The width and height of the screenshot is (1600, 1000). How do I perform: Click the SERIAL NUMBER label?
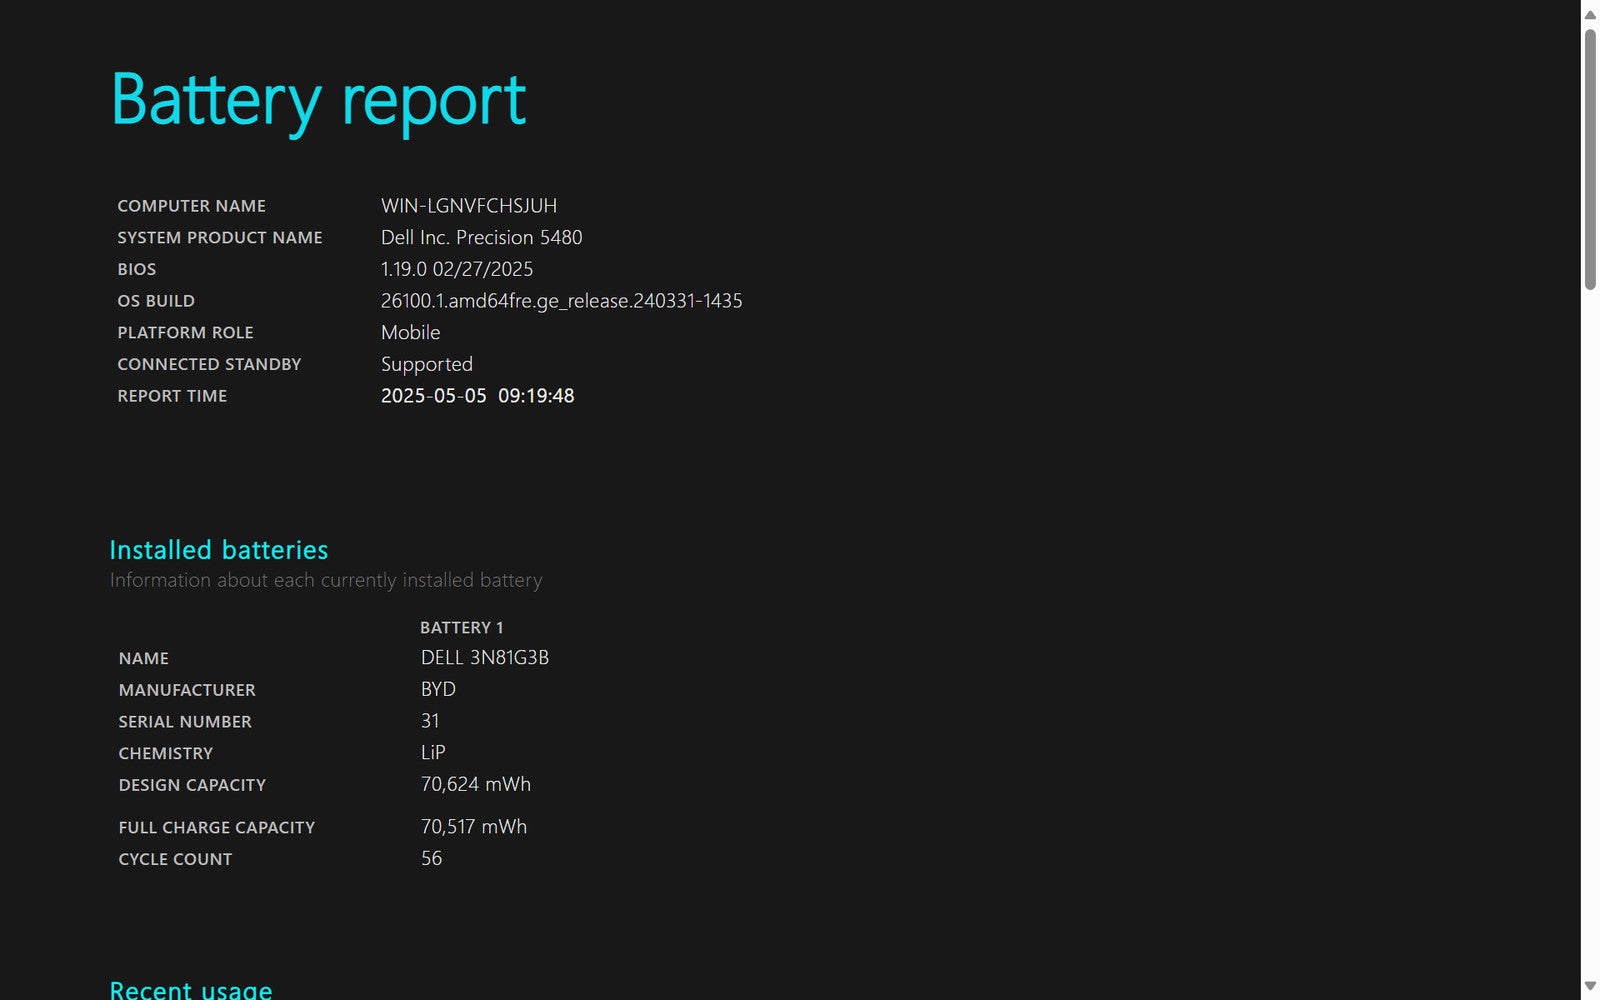(x=185, y=722)
